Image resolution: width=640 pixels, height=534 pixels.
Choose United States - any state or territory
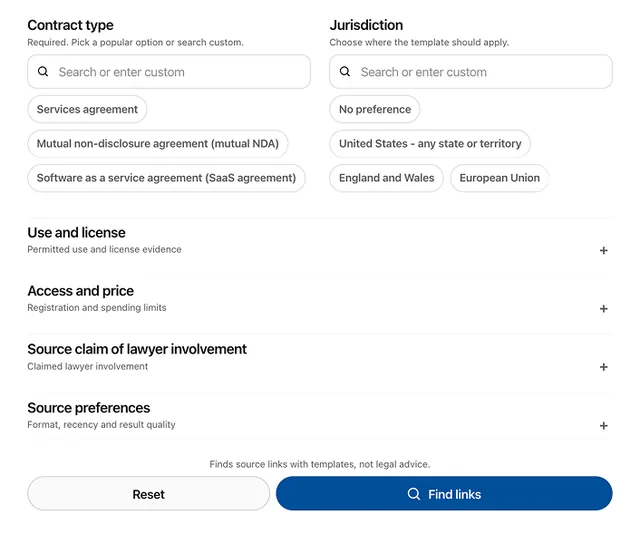click(x=430, y=143)
